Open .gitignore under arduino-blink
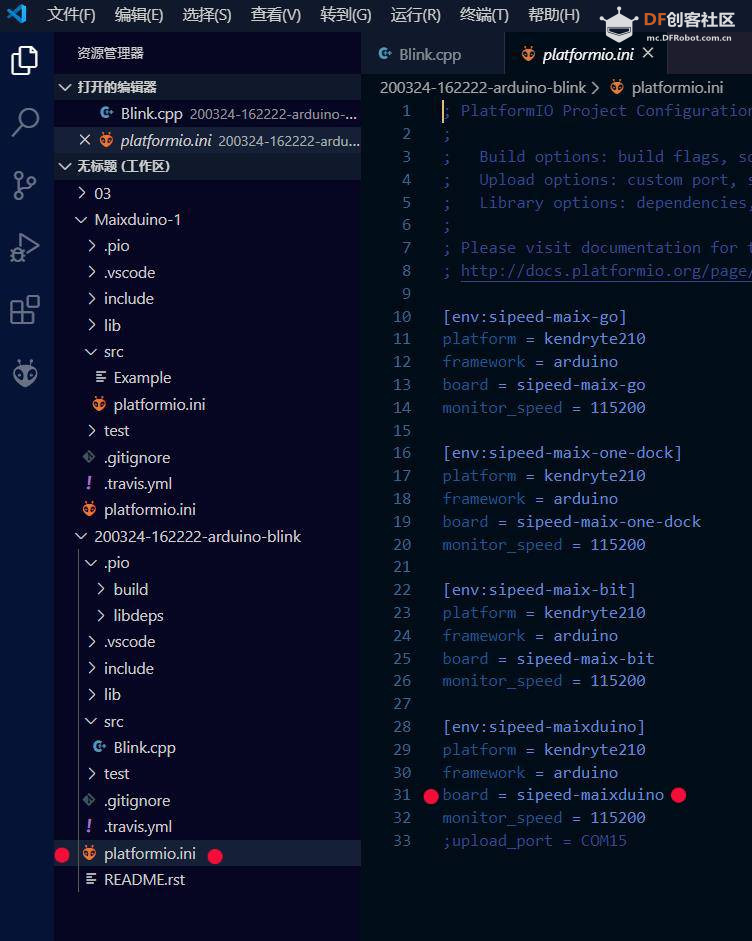 (208, 801)
